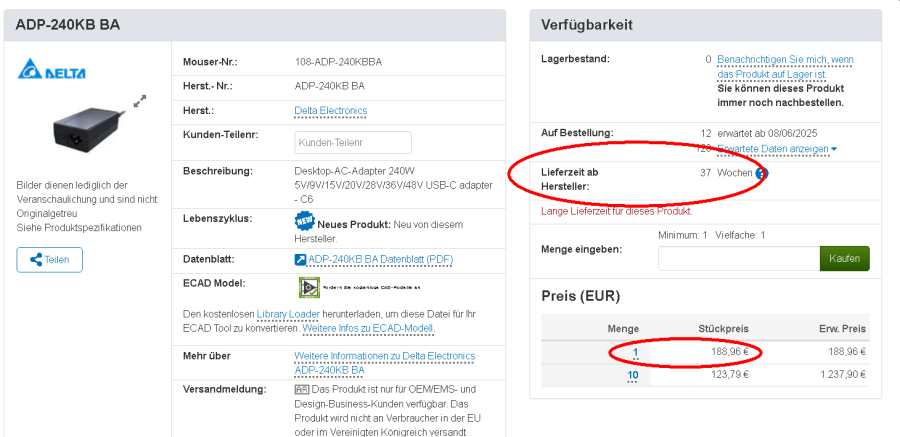This screenshot has height=437, width=900.
Task: Select quantity 10 price break
Action: pyautogui.click(x=633, y=376)
